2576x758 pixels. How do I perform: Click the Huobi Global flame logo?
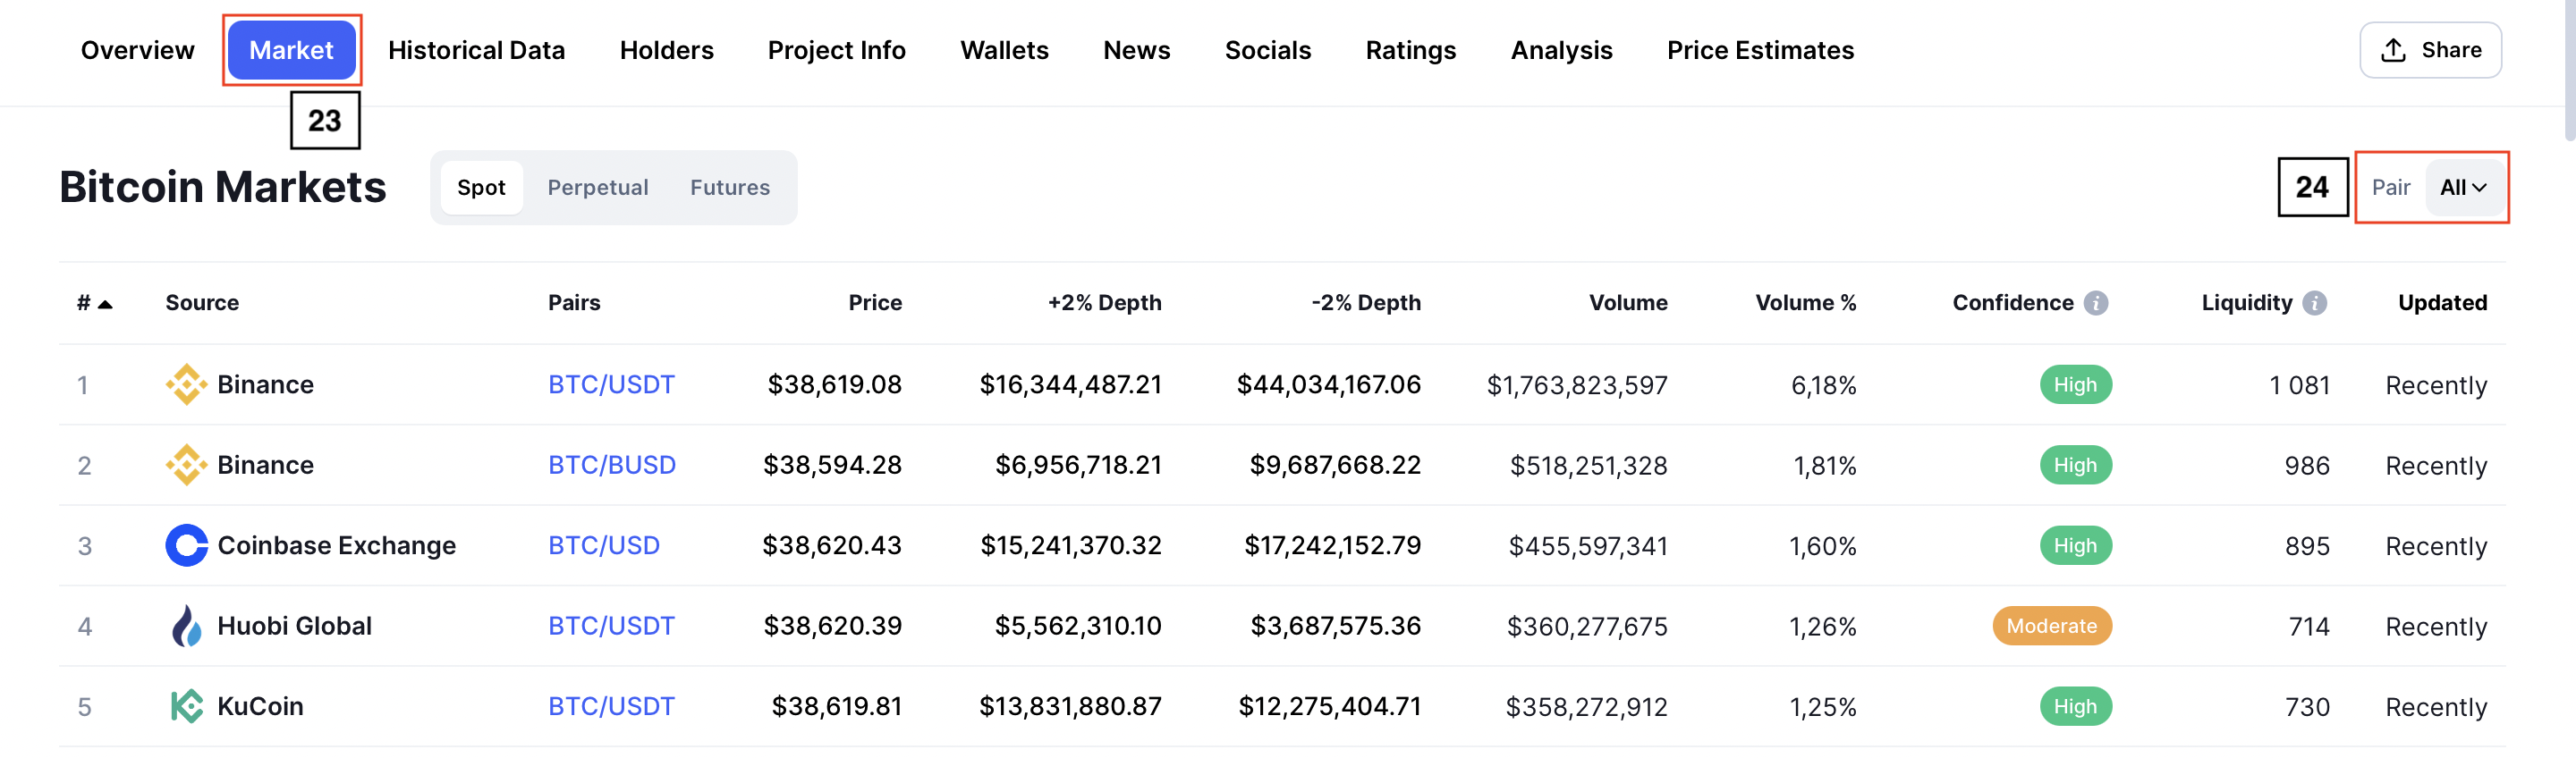tap(186, 626)
